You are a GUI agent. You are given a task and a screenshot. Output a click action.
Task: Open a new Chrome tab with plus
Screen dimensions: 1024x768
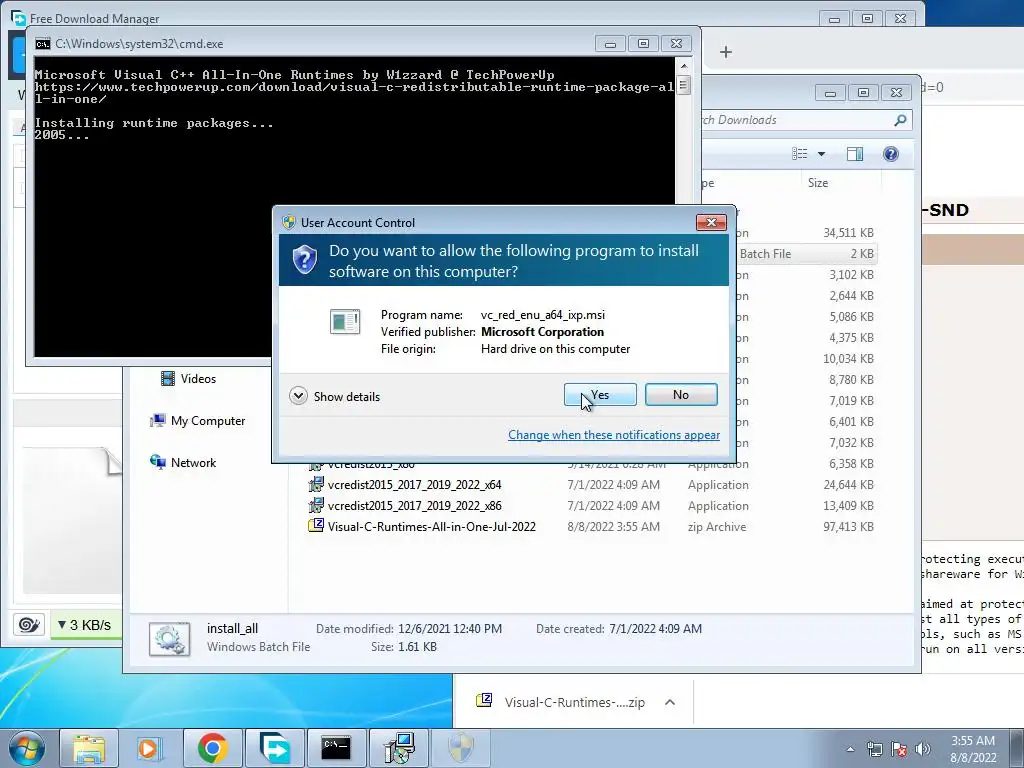coord(726,52)
